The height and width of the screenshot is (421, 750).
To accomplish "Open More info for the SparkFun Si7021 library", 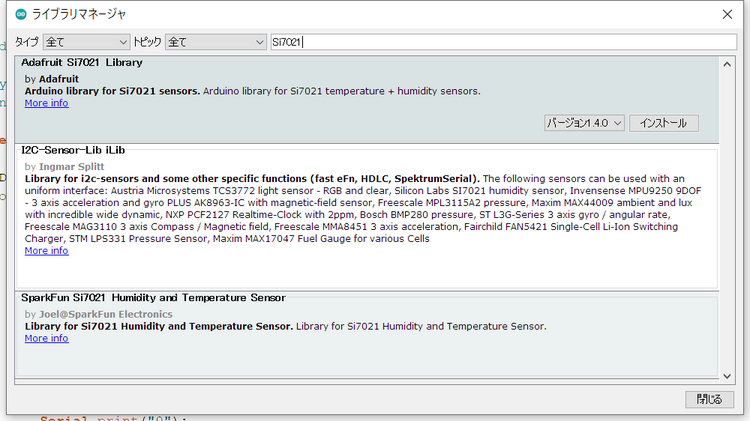I will point(46,339).
